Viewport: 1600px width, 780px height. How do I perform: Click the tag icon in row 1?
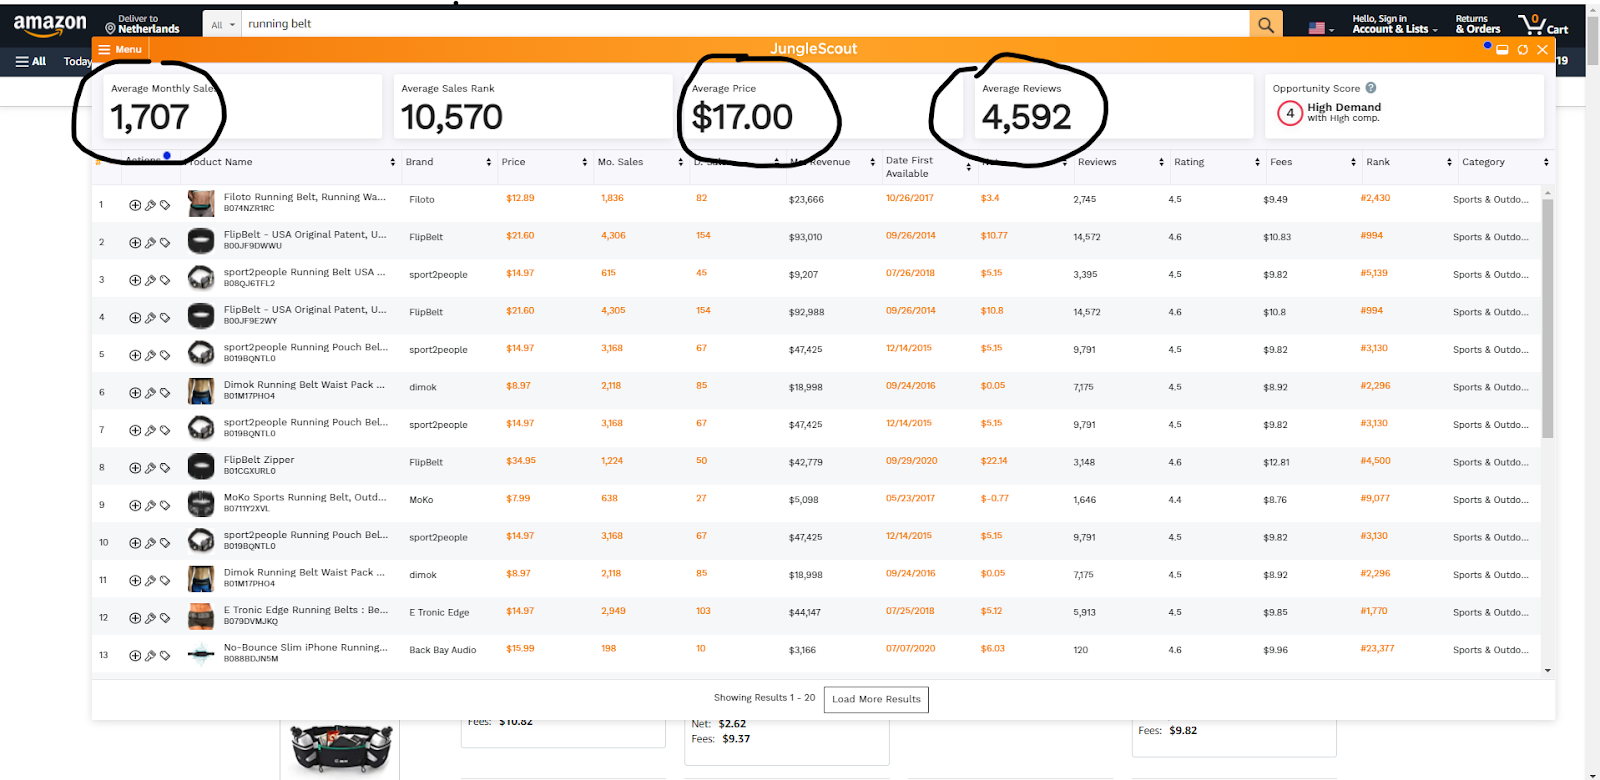[x=165, y=205]
